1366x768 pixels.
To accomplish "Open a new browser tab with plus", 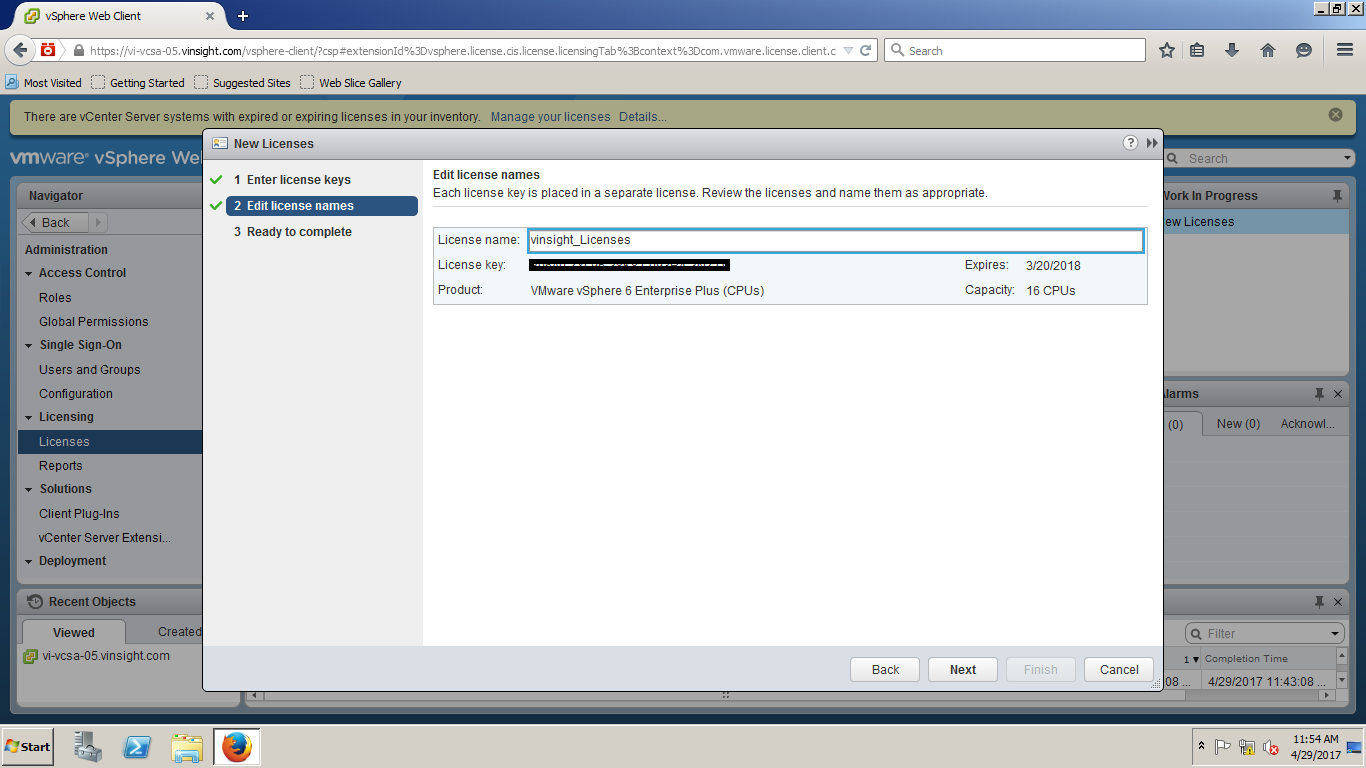I will (x=243, y=16).
